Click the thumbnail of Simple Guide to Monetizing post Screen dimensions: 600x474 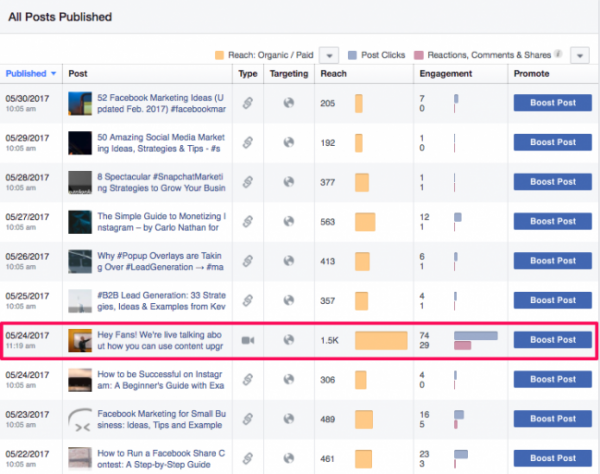(x=80, y=222)
